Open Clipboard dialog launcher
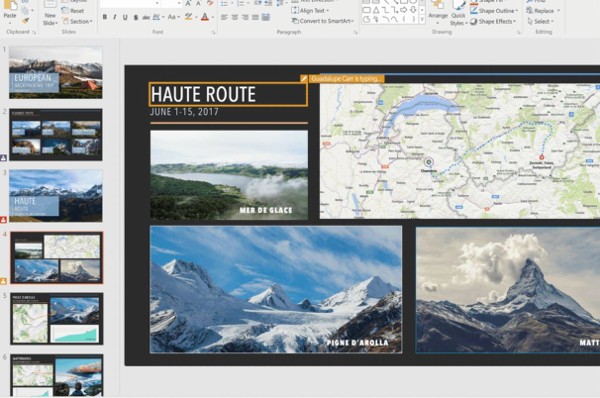The image size is (600, 398). click(x=34, y=33)
